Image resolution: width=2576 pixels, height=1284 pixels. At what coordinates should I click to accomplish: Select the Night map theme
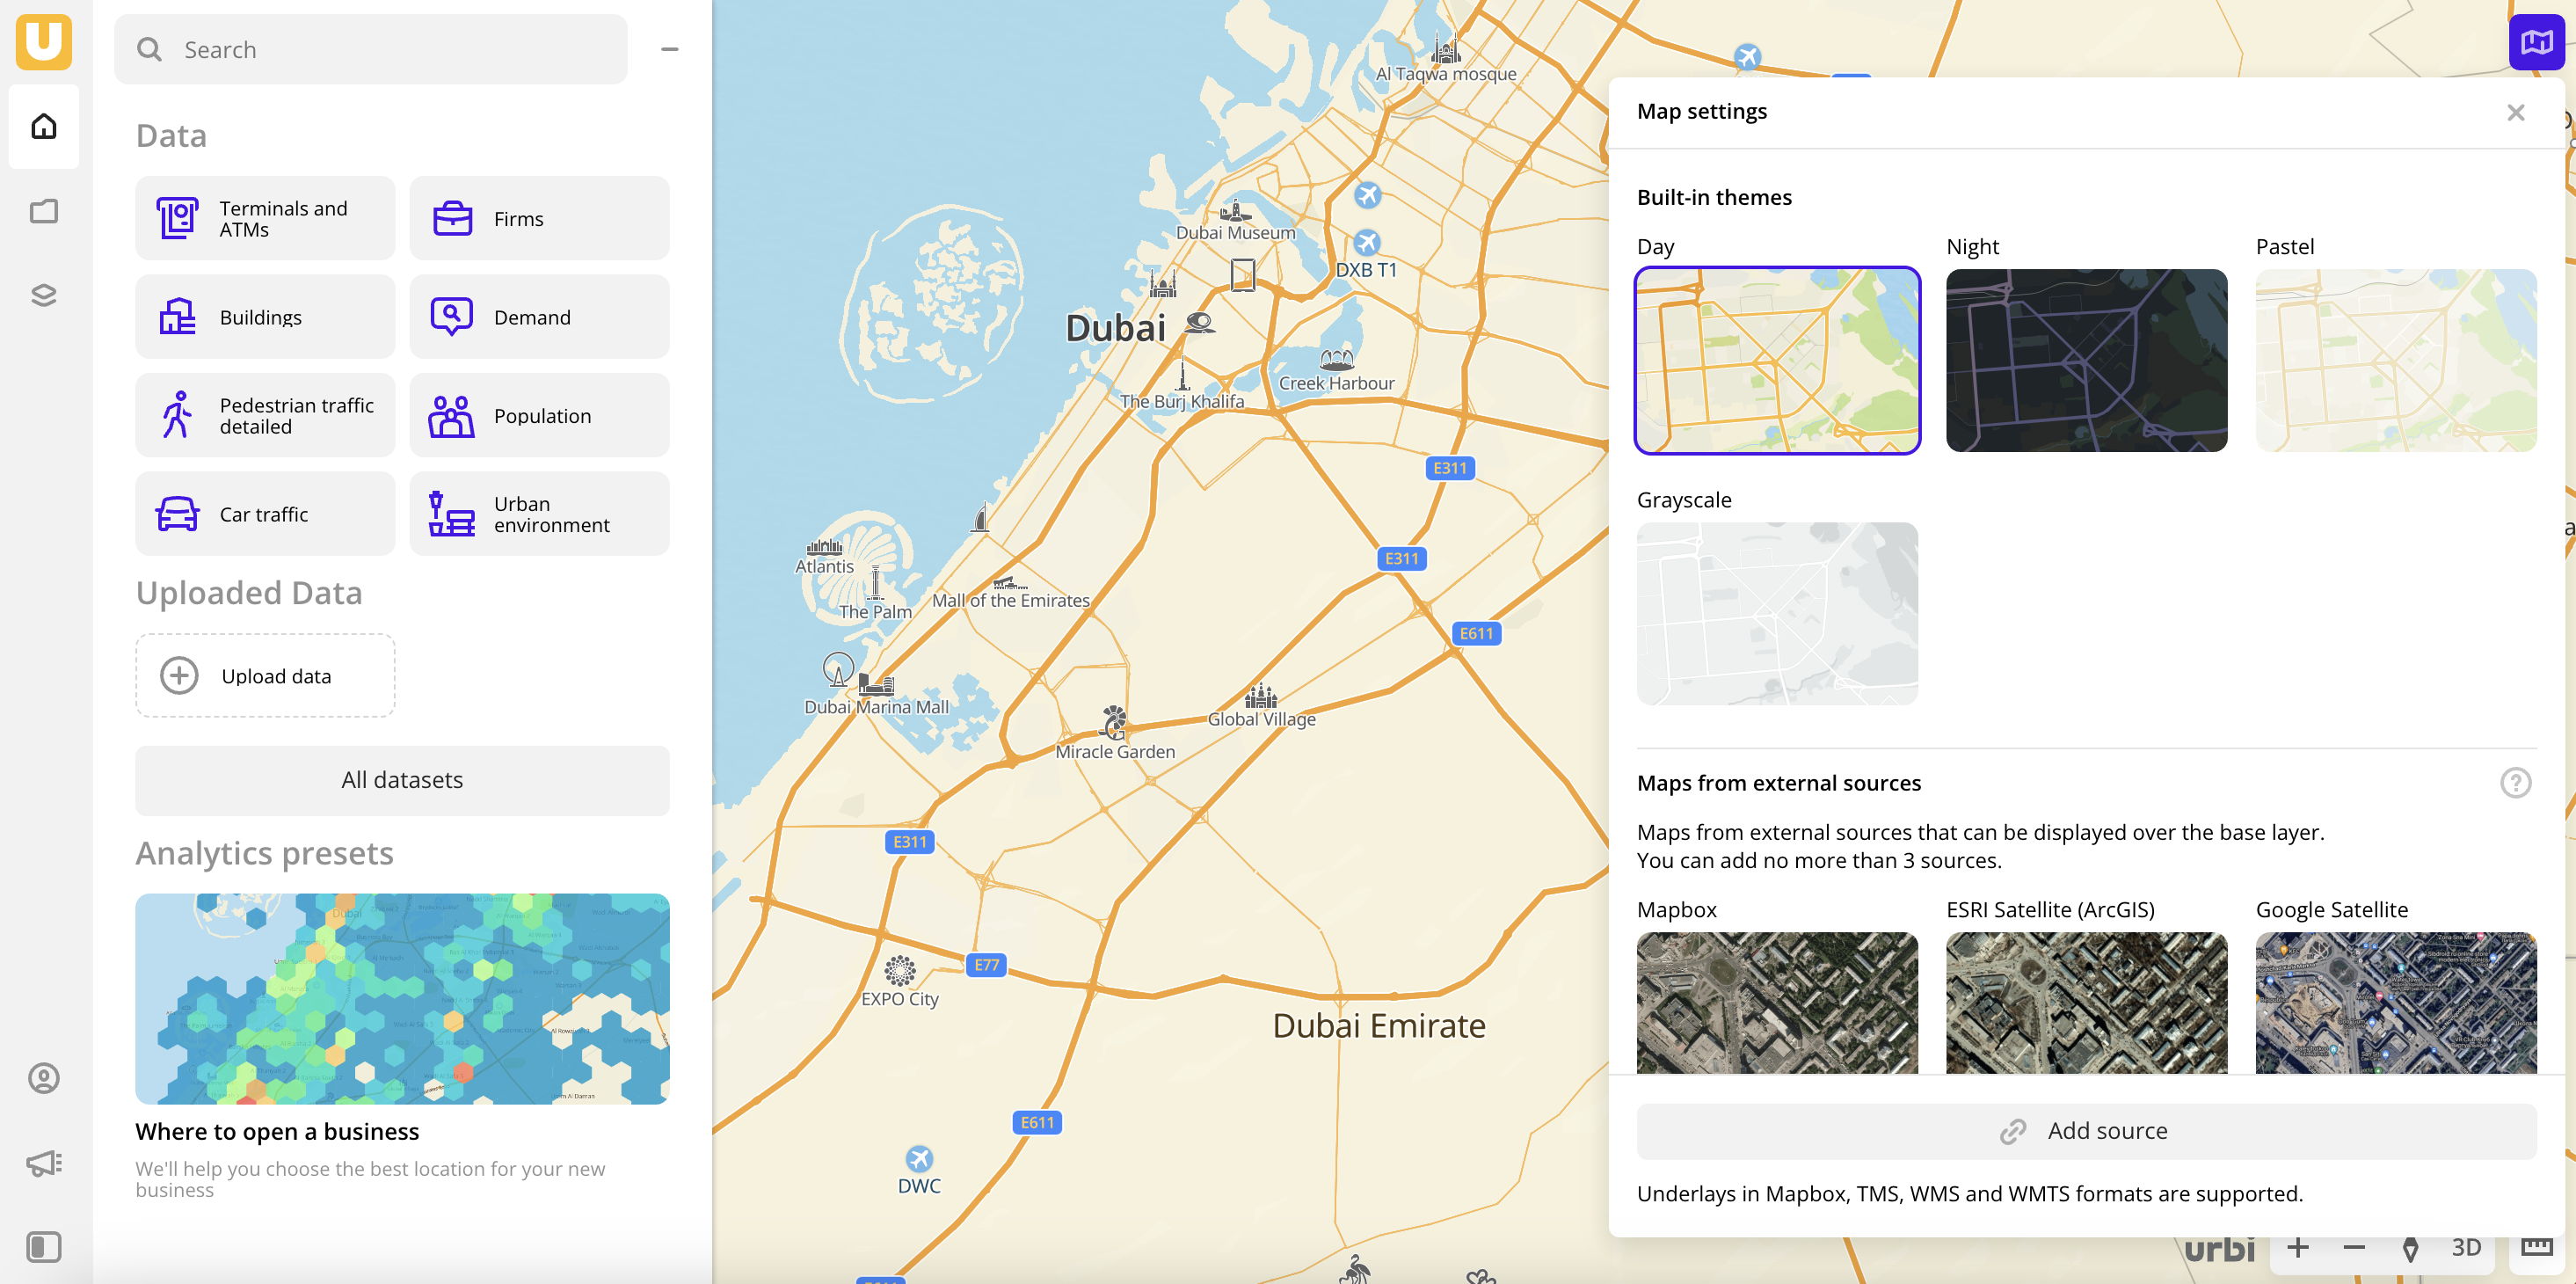[2086, 359]
